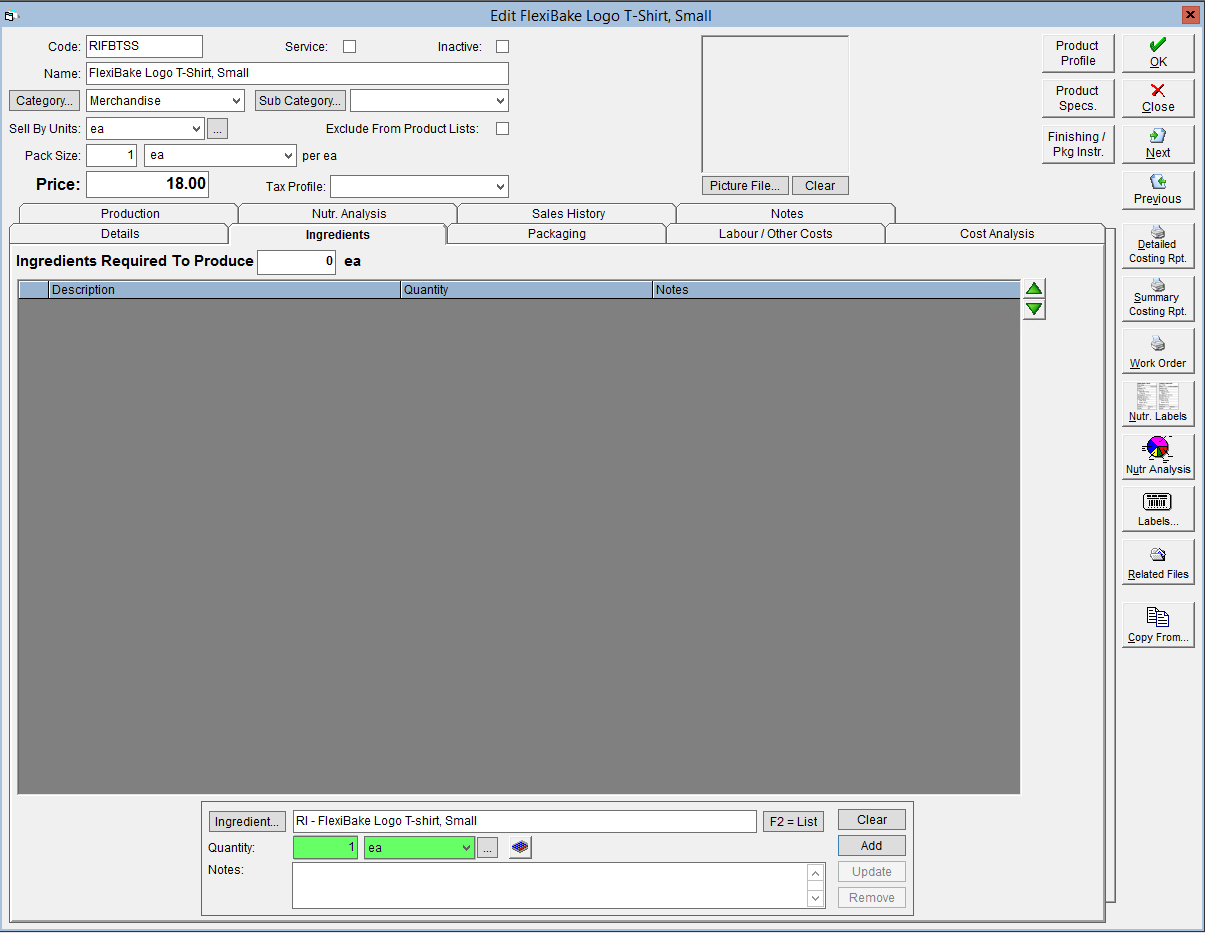Open the Work Order printout
Screen dimensions: 1205x933
click(x=1158, y=351)
